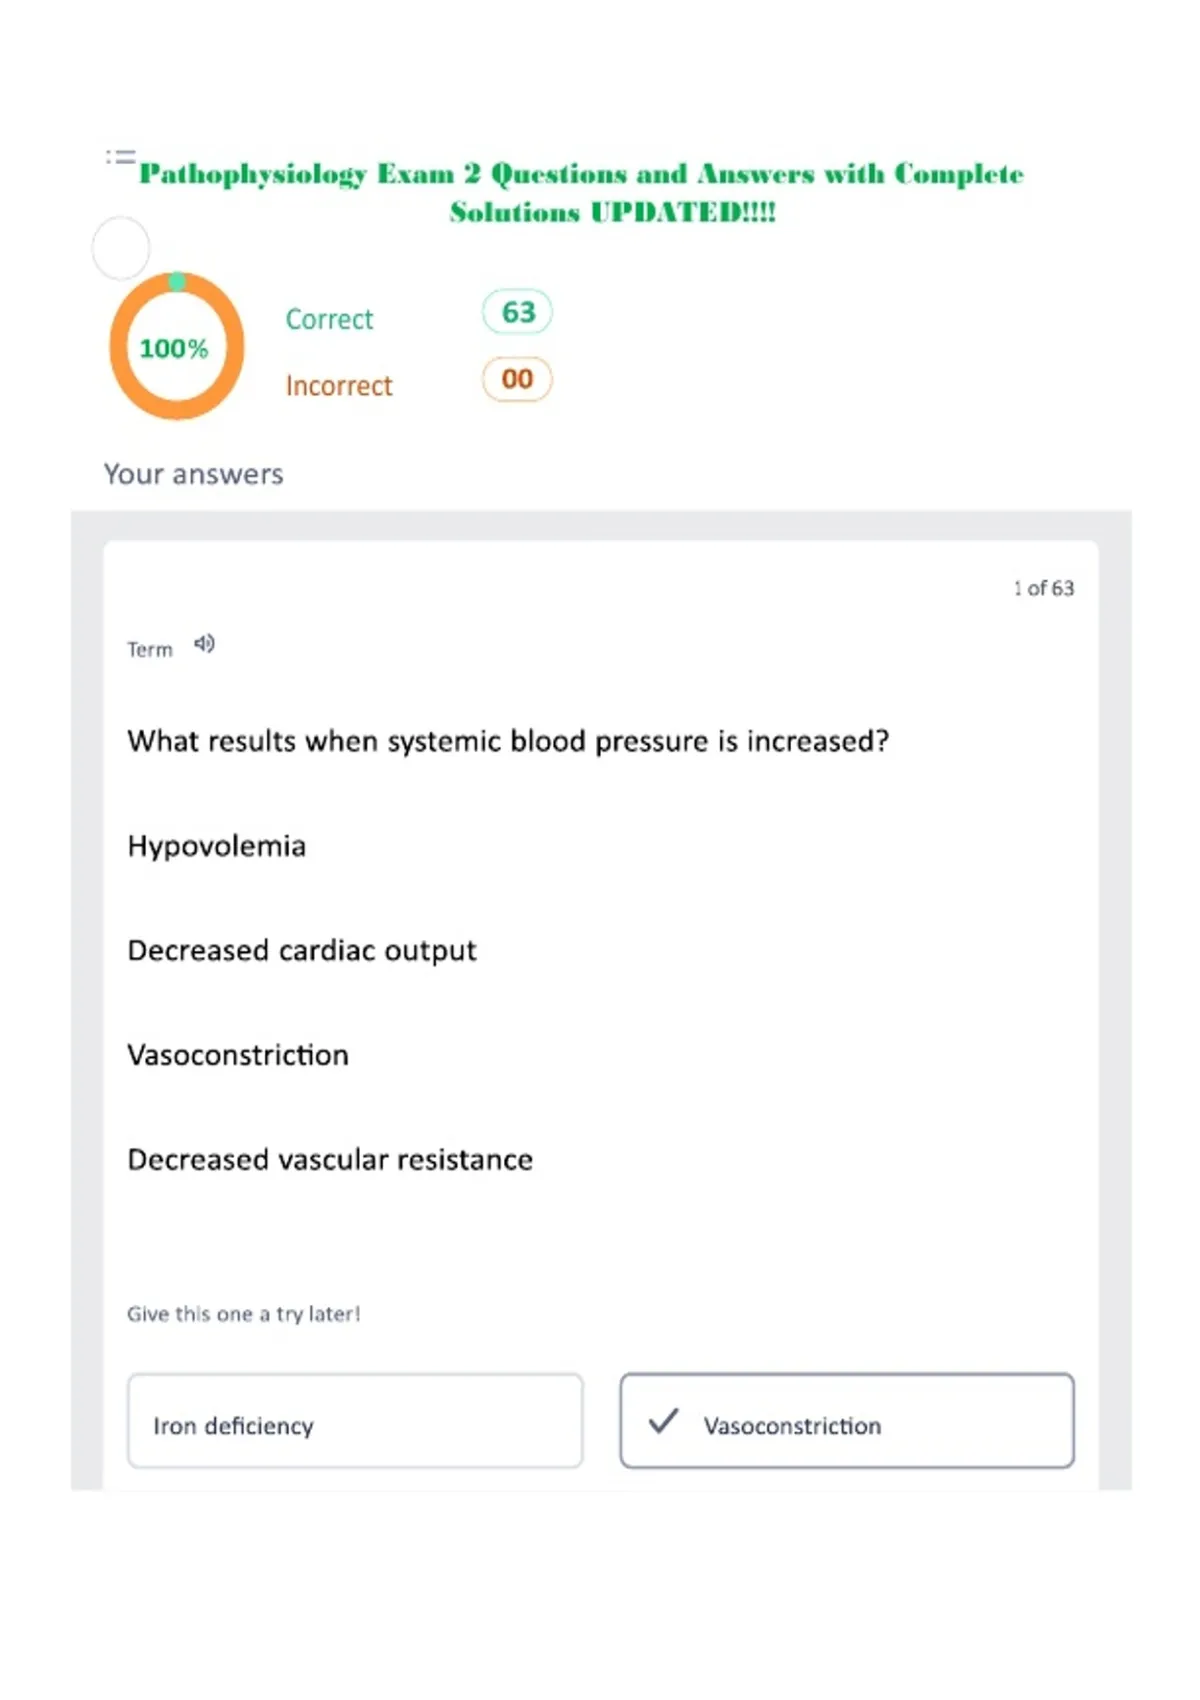The image size is (1200, 1700).
Task: Select the Iron deficiency answer box
Action: pos(355,1421)
